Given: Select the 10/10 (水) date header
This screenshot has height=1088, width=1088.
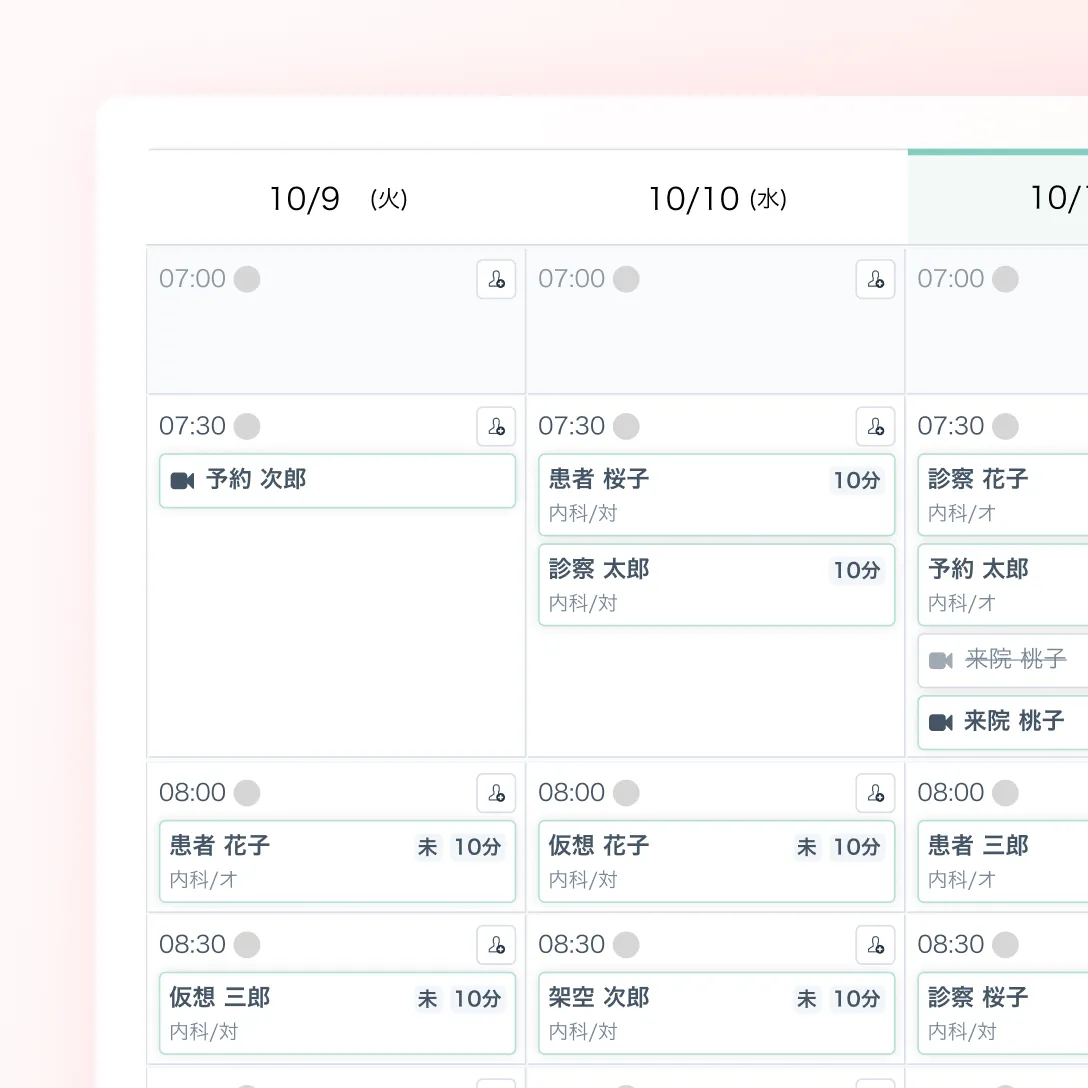Looking at the screenshot, I should point(715,197).
